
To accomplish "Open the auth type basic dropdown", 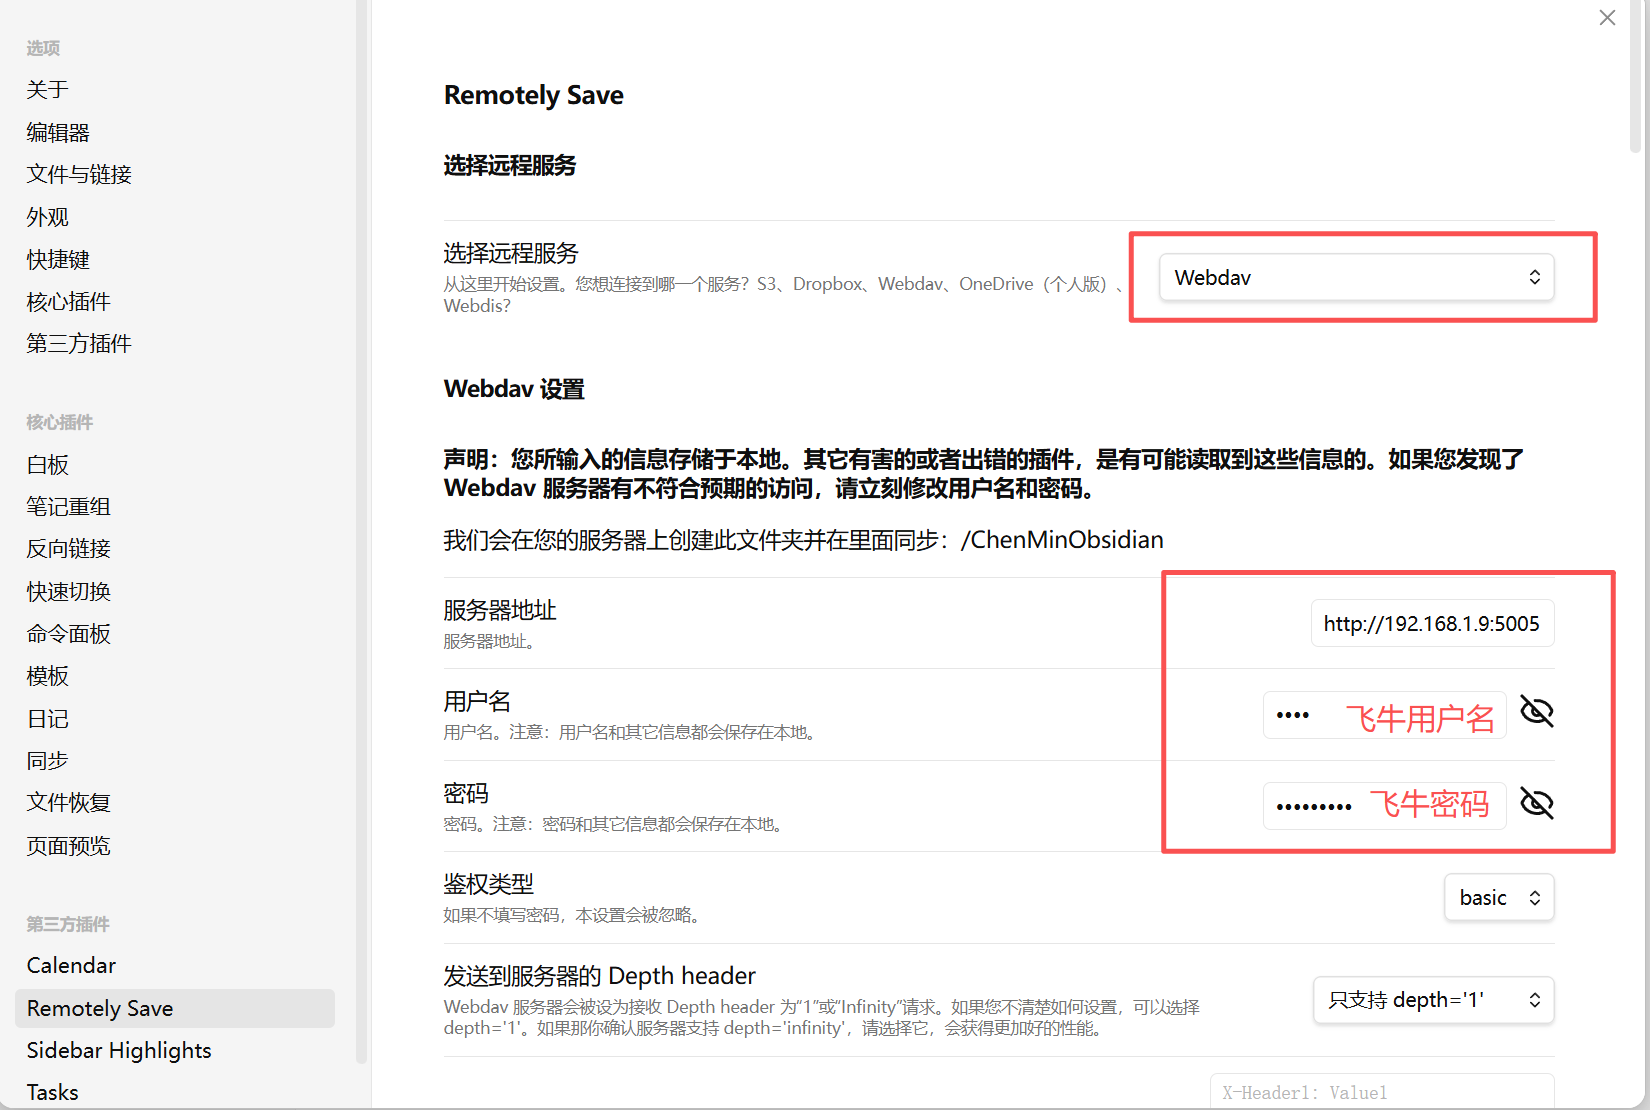I will pyautogui.click(x=1499, y=897).
